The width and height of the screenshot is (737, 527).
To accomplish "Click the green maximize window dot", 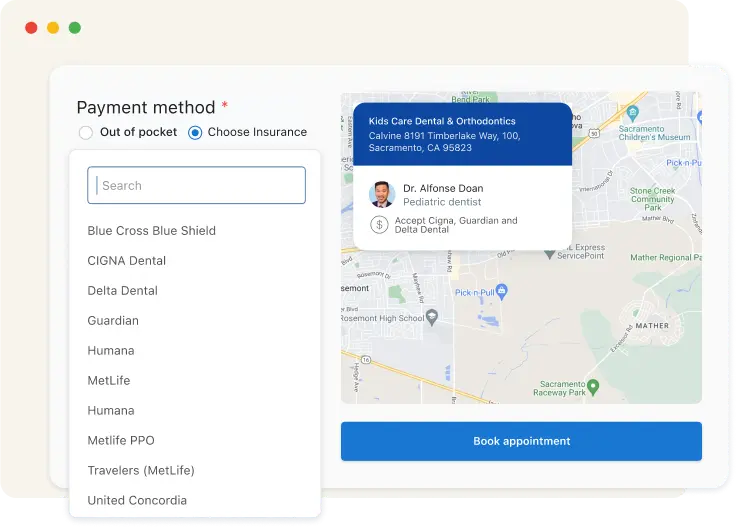I will [75, 28].
